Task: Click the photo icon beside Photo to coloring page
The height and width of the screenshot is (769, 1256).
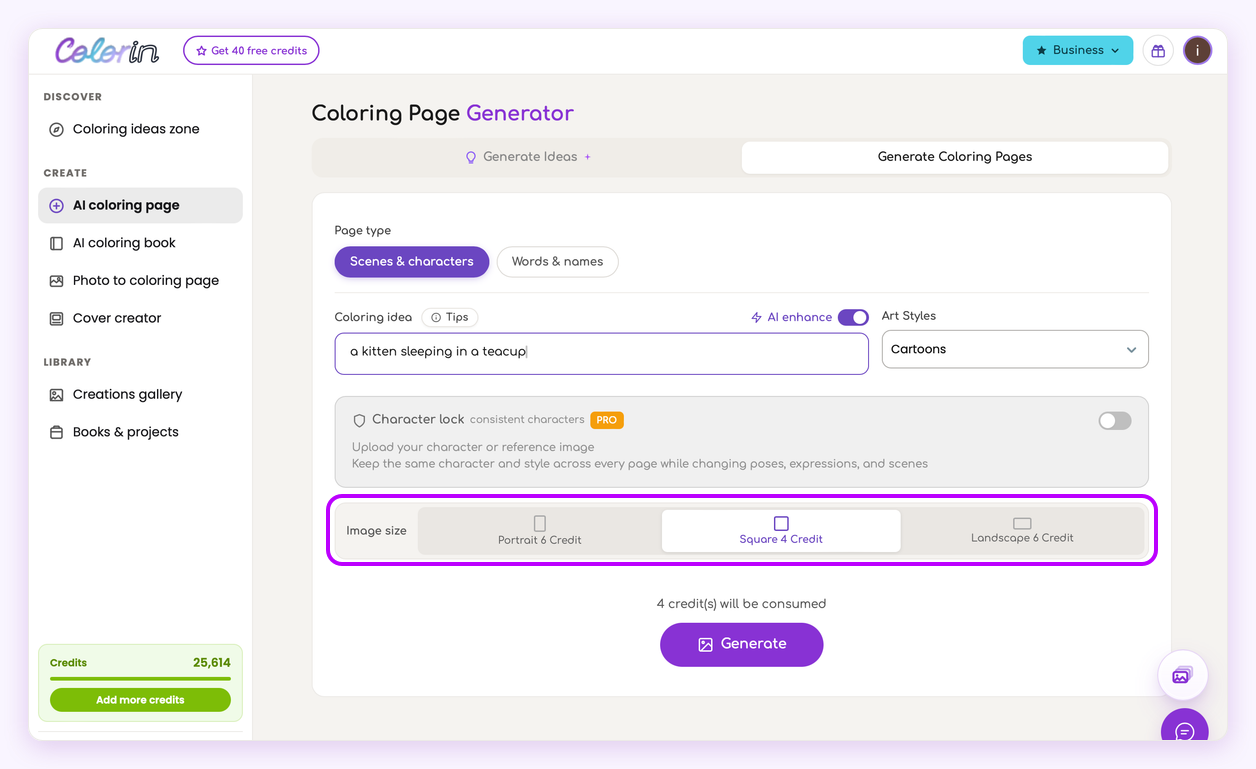Action: 57,281
